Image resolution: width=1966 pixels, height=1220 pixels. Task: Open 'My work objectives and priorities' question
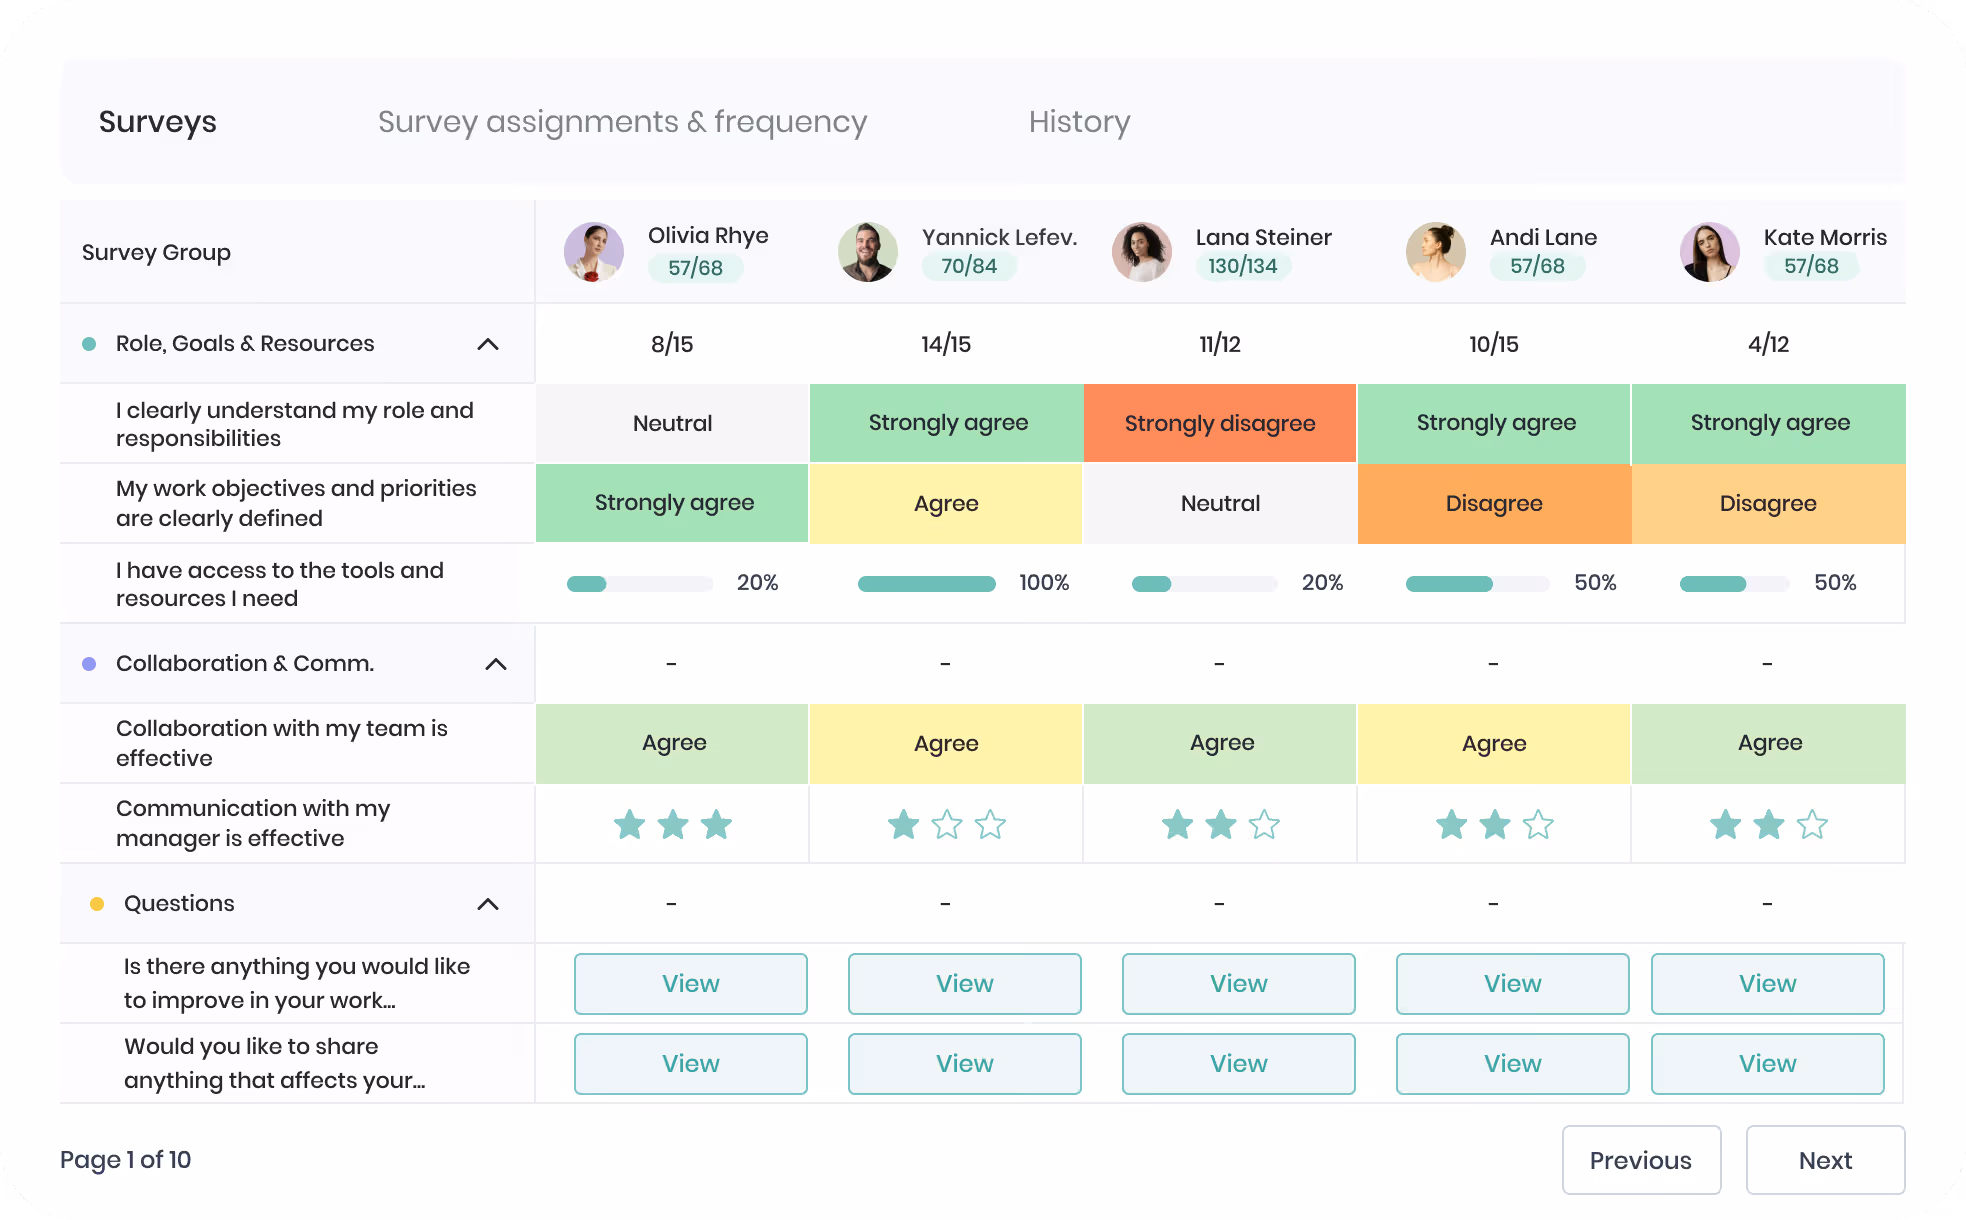point(296,504)
